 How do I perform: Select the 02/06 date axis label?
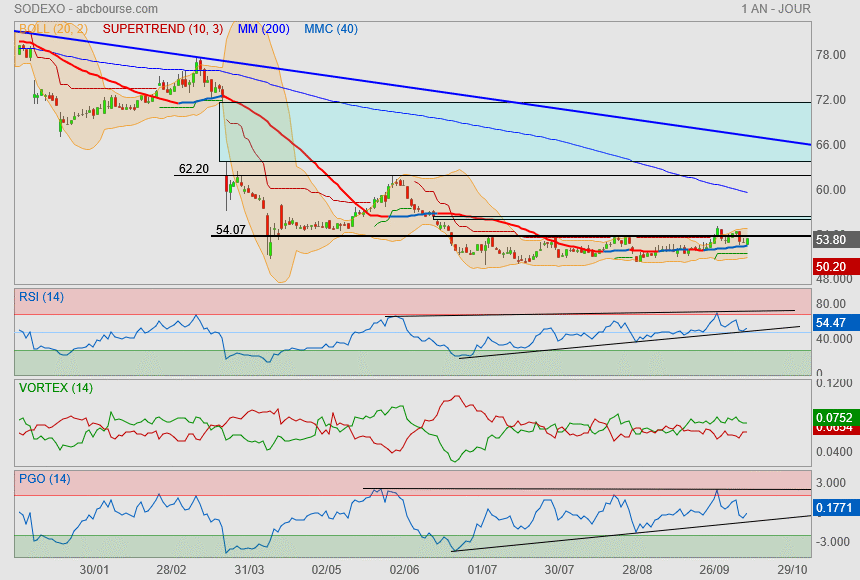point(404,569)
